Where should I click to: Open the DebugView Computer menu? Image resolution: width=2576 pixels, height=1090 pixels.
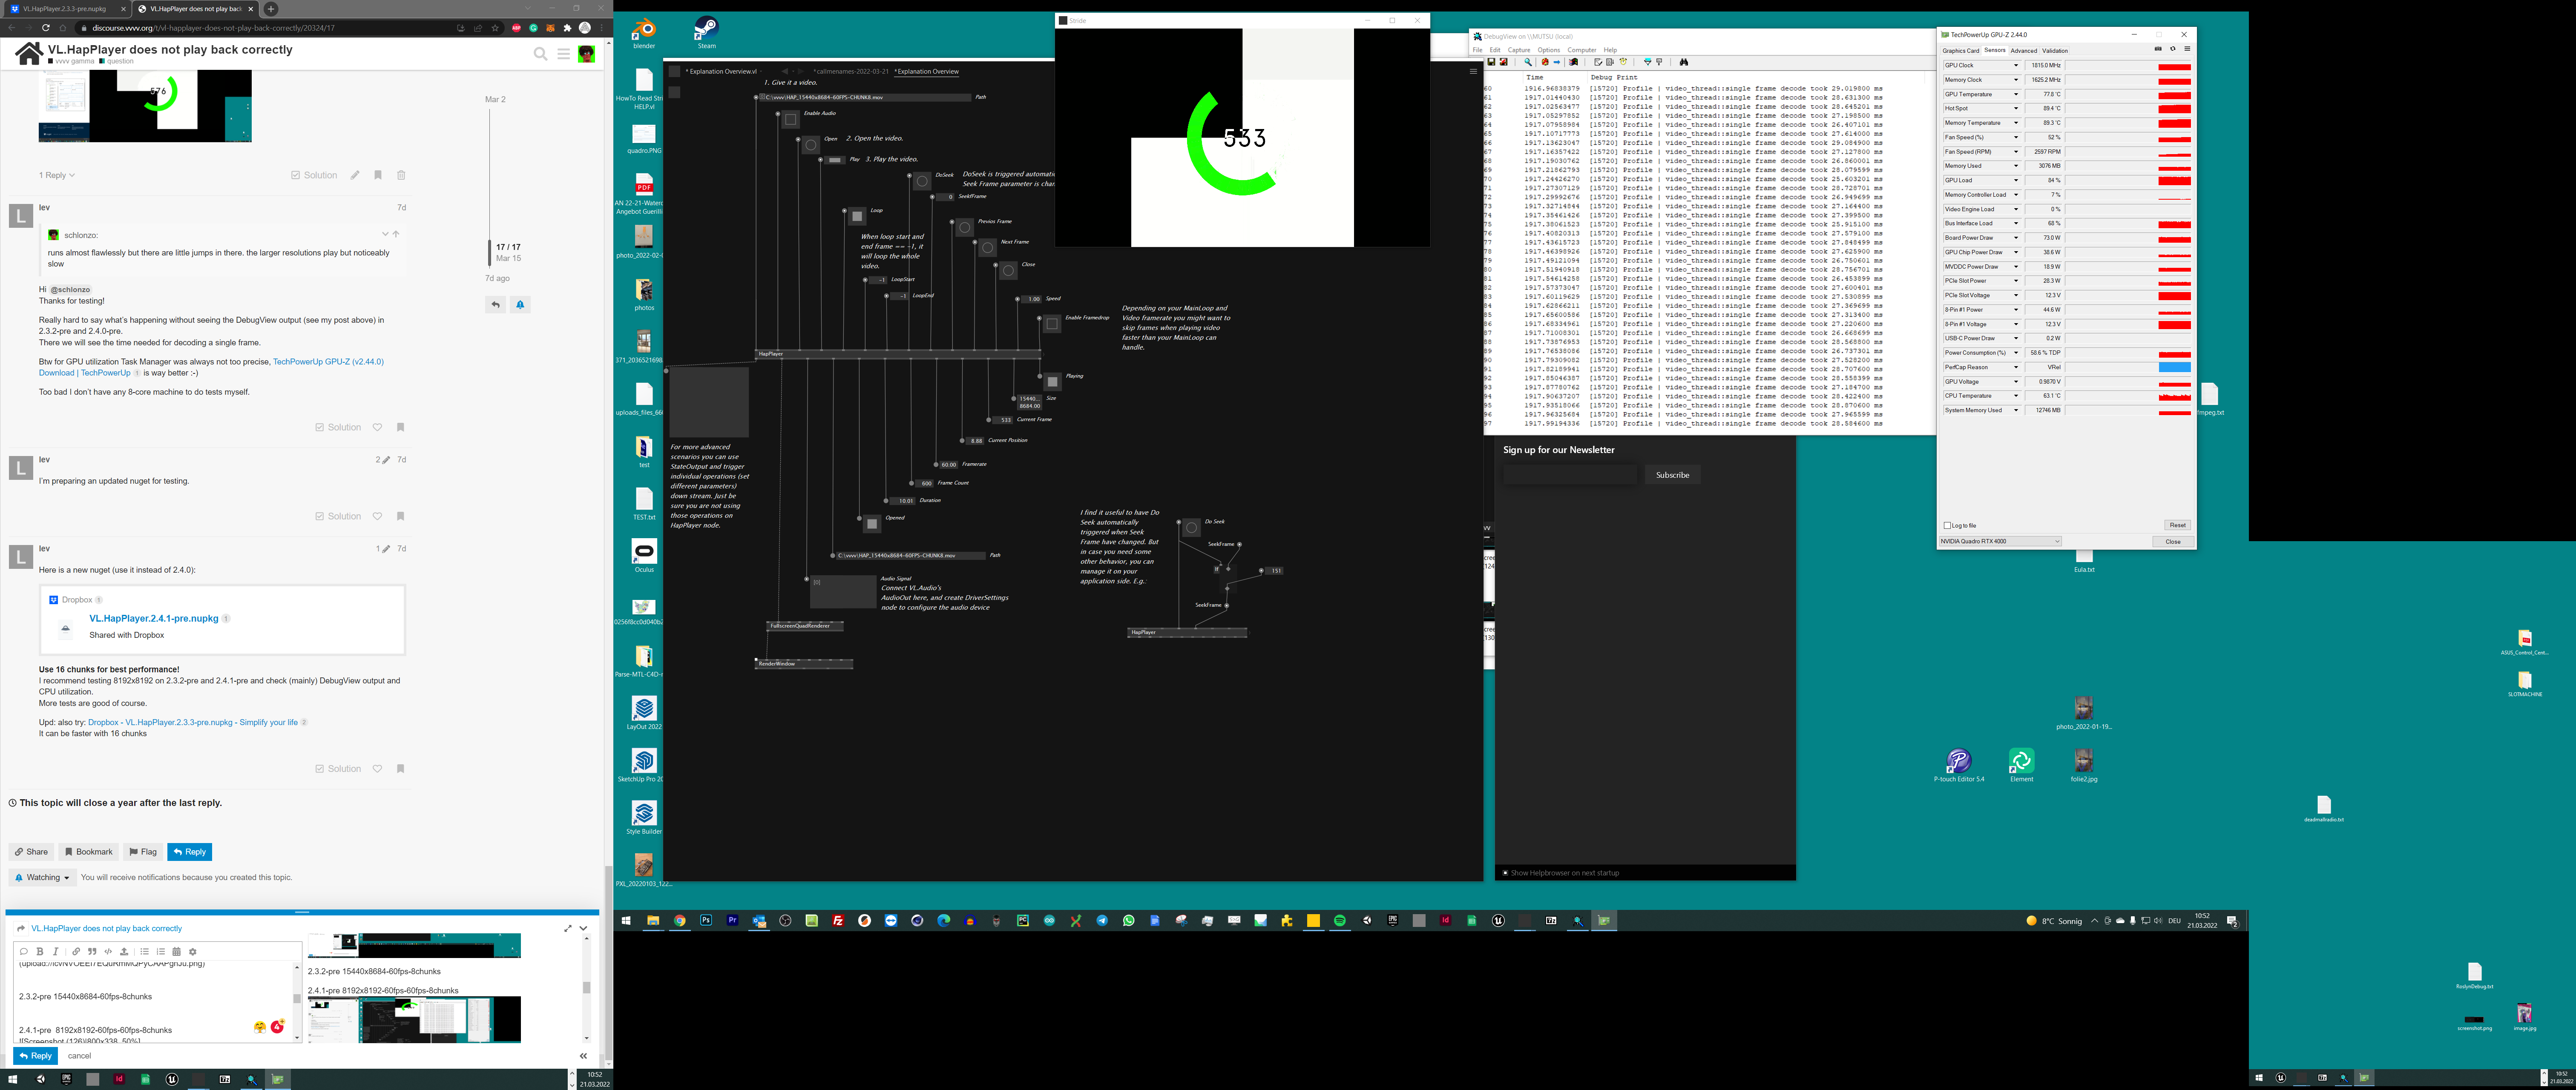coord(1582,50)
